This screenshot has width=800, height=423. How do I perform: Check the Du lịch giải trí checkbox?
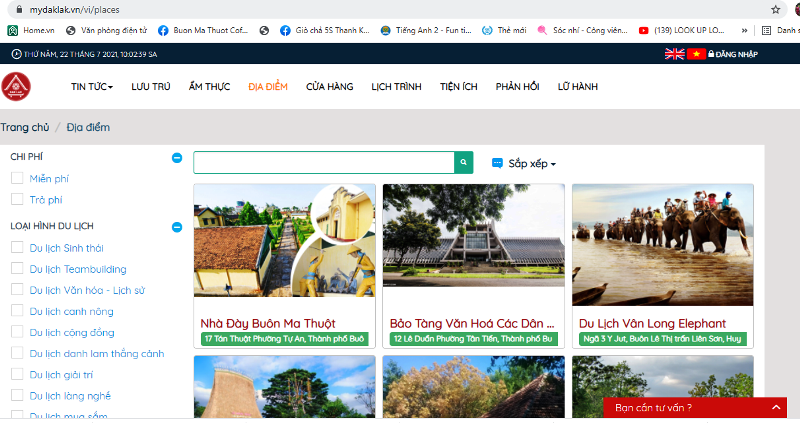pyautogui.click(x=17, y=374)
